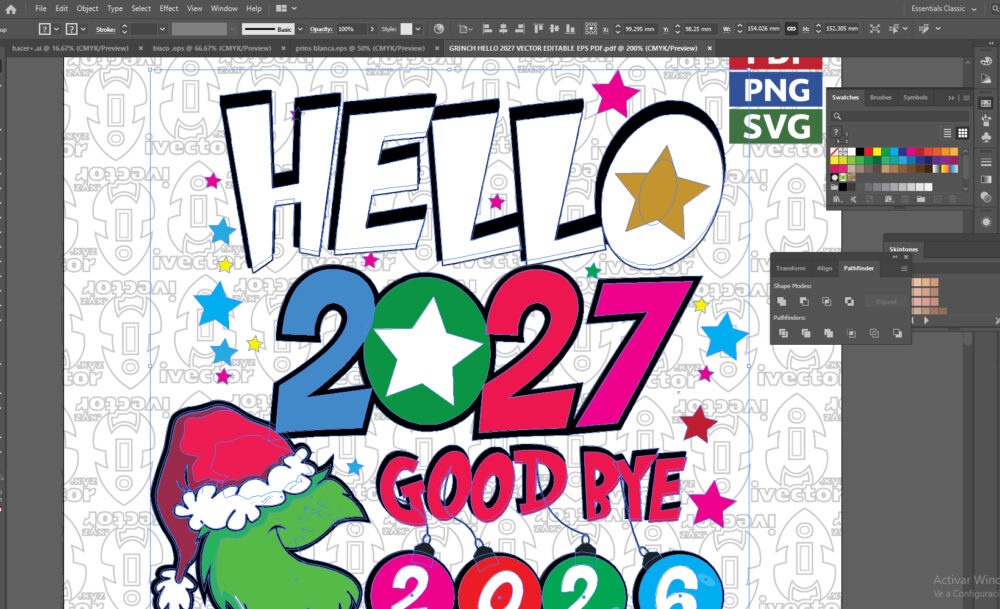Screen dimensions: 1000x609
Task: Open the Select menu
Action: [x=141, y=8]
